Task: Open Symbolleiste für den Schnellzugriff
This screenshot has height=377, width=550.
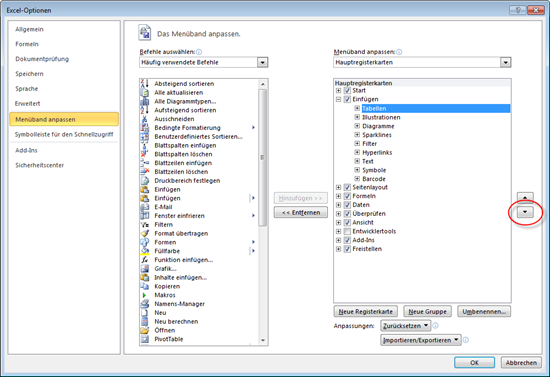Action: pos(64,134)
